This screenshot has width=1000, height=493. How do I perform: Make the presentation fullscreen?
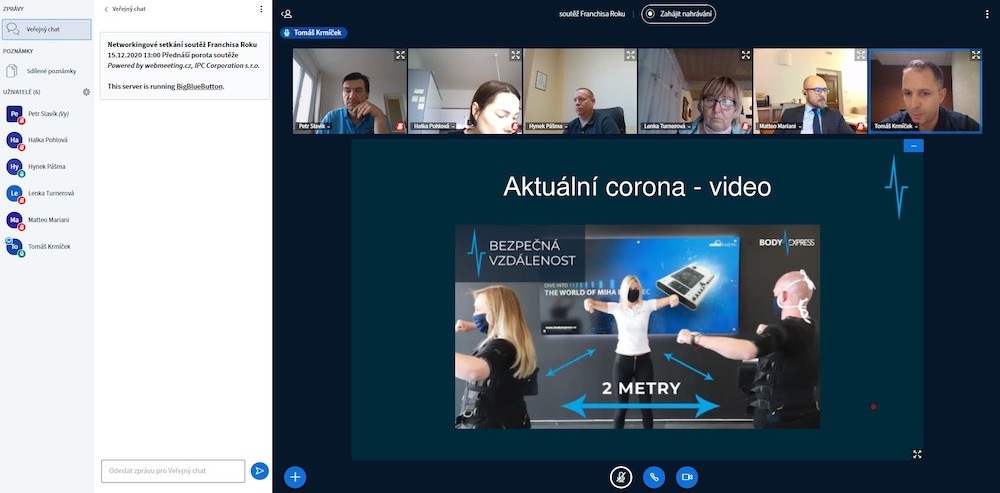pos(917,454)
